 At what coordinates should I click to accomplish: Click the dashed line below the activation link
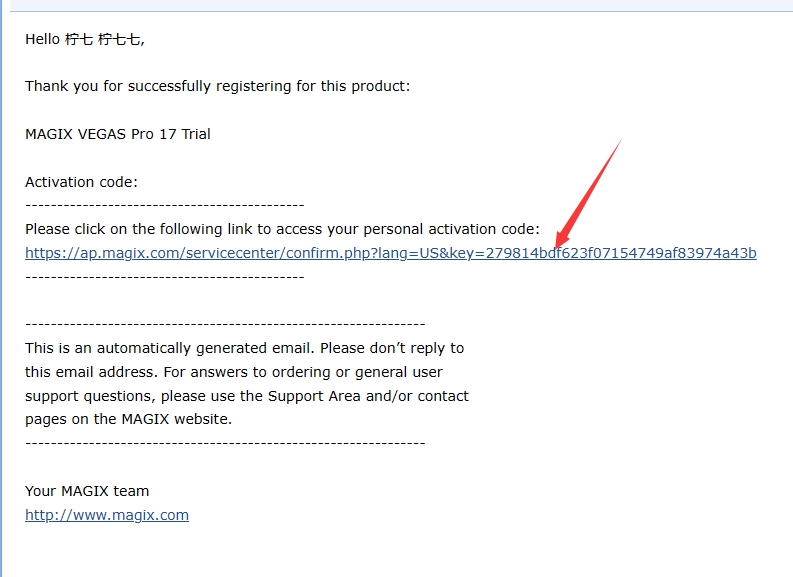(165, 277)
